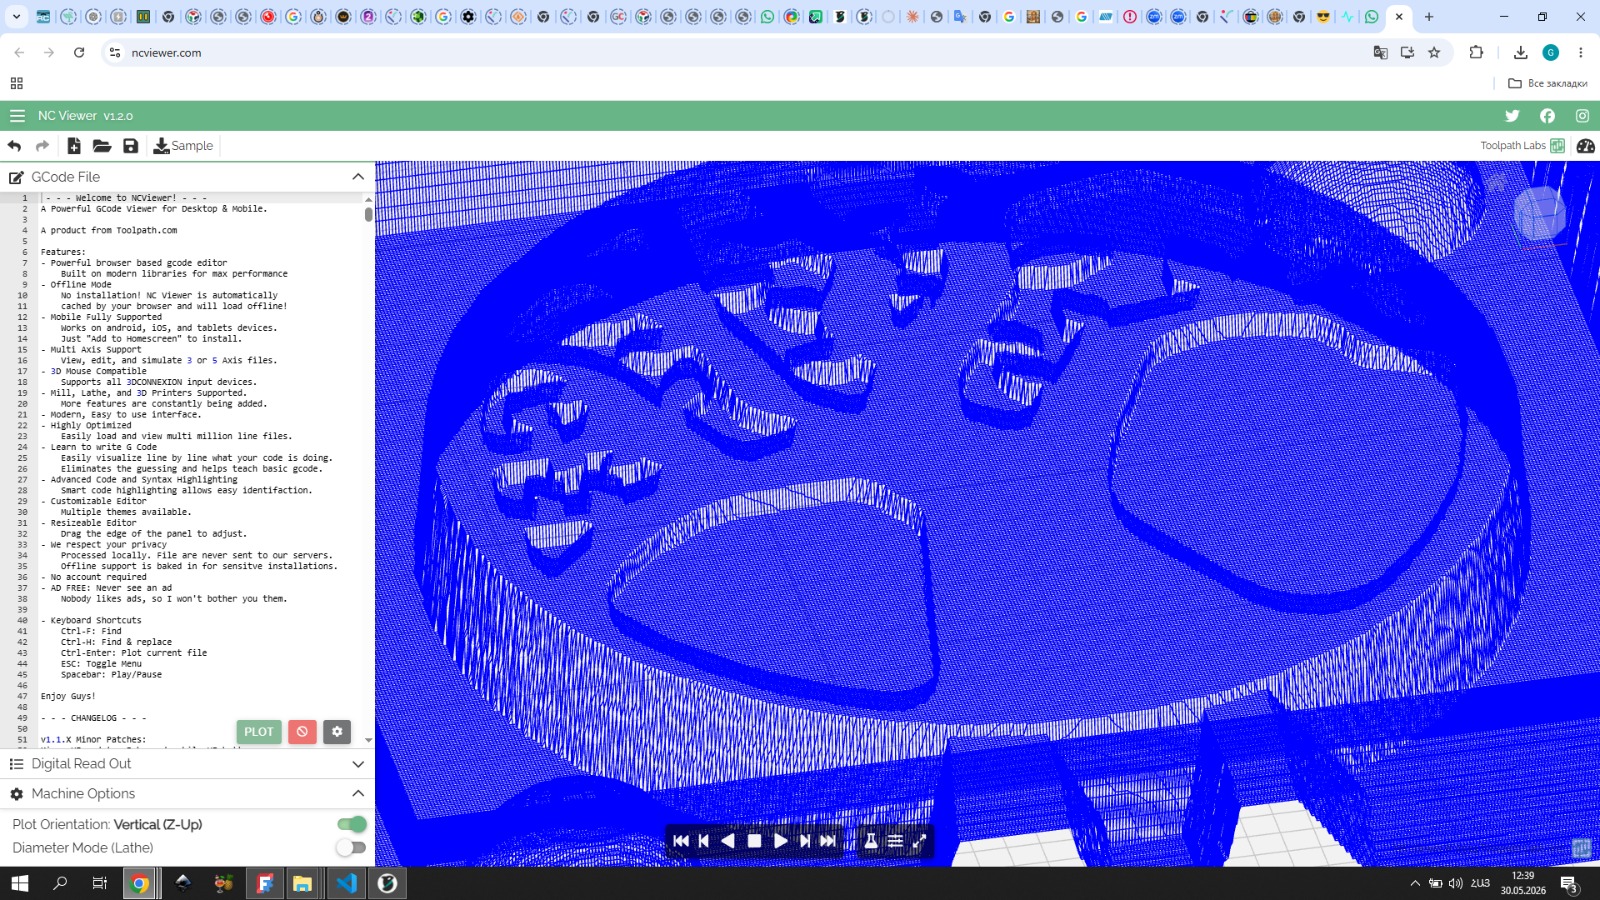Click the 3D view orientation cube

click(x=1539, y=213)
